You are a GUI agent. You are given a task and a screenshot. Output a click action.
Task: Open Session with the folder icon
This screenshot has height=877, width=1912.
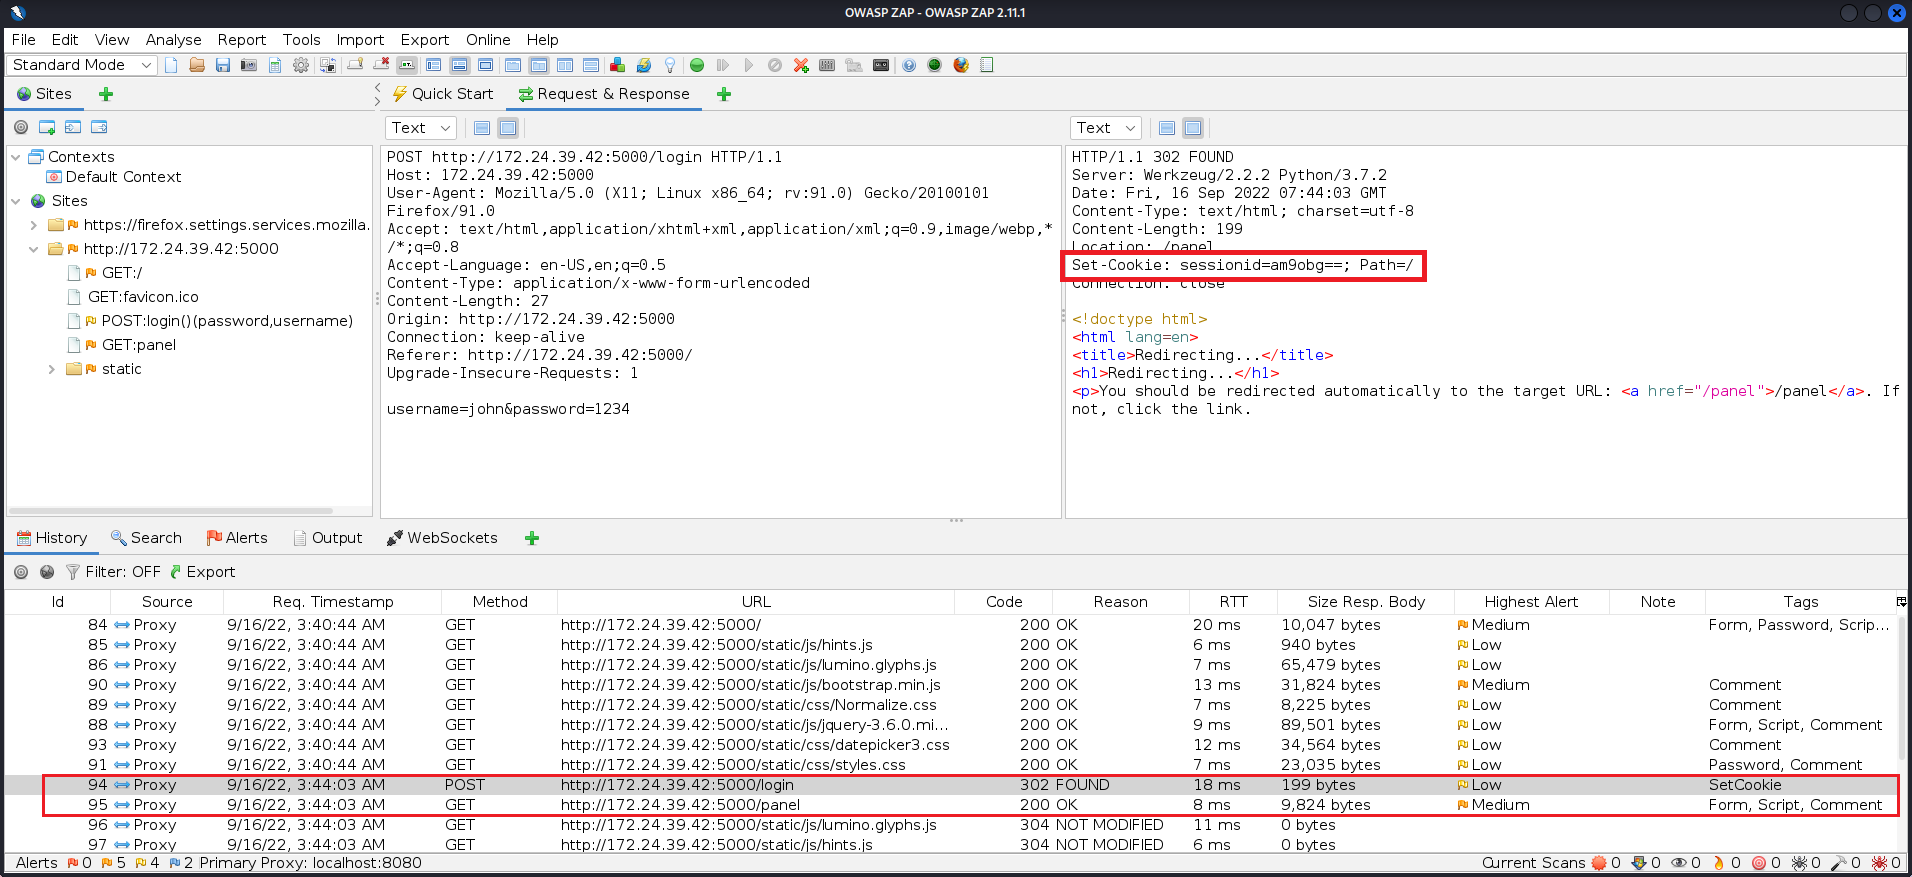pos(197,65)
